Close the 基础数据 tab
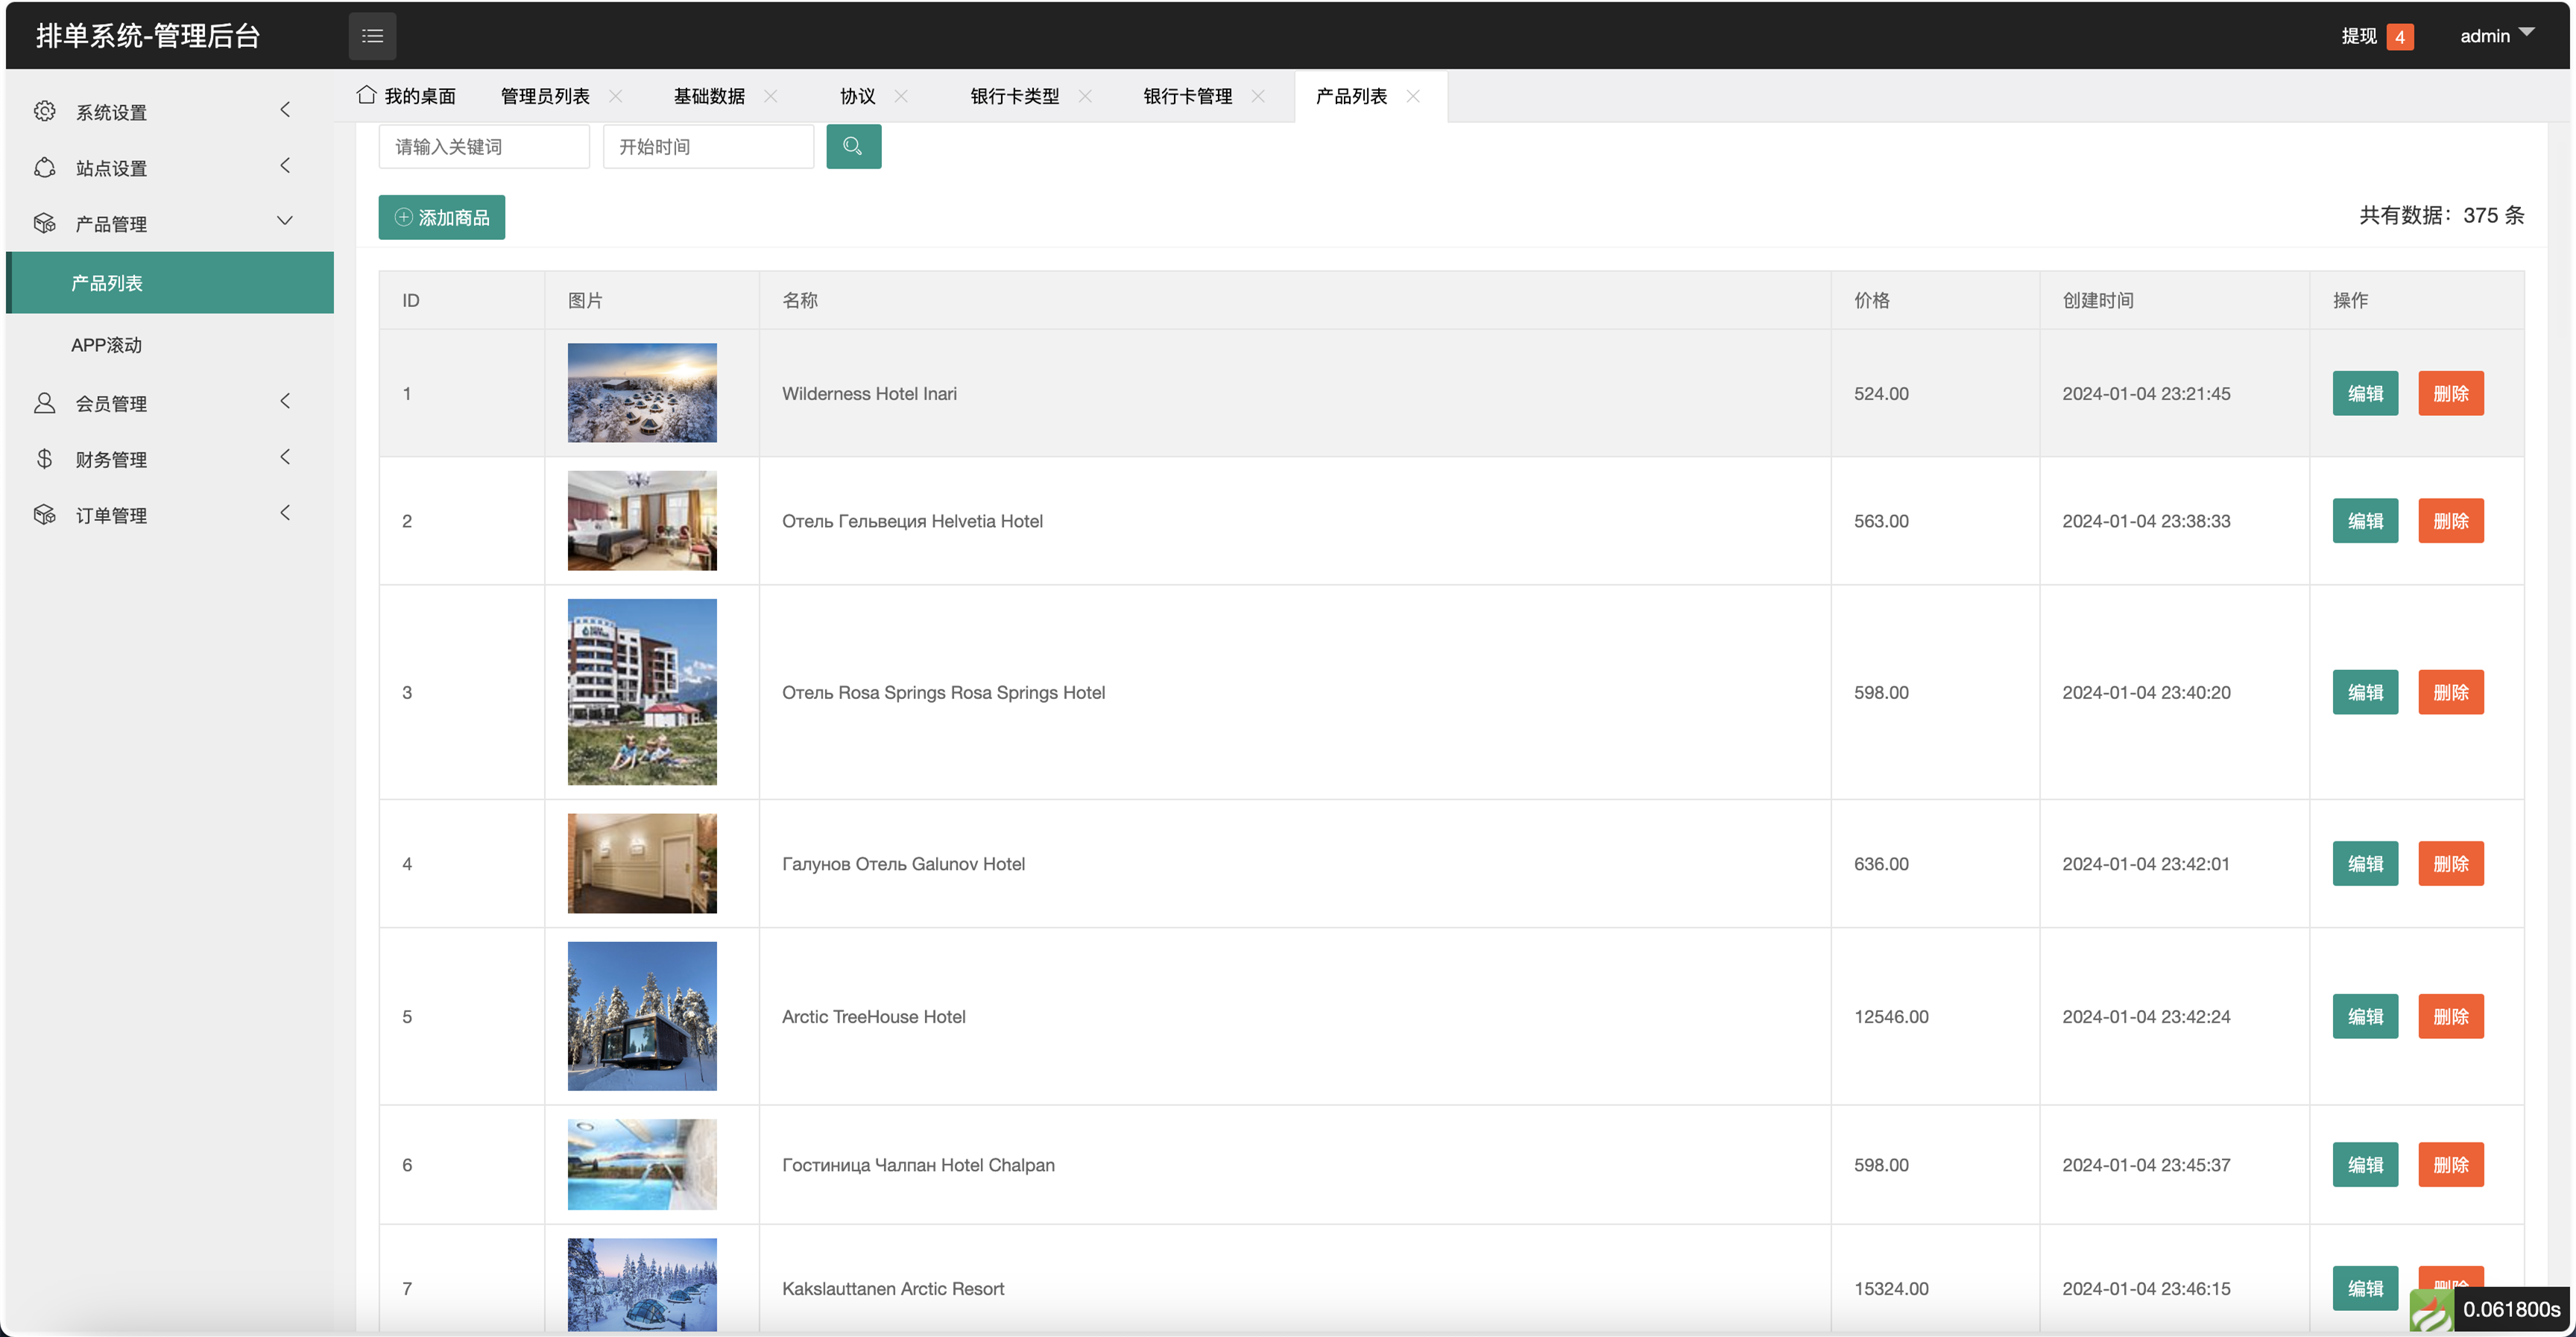2576x1337 pixels. [x=770, y=96]
